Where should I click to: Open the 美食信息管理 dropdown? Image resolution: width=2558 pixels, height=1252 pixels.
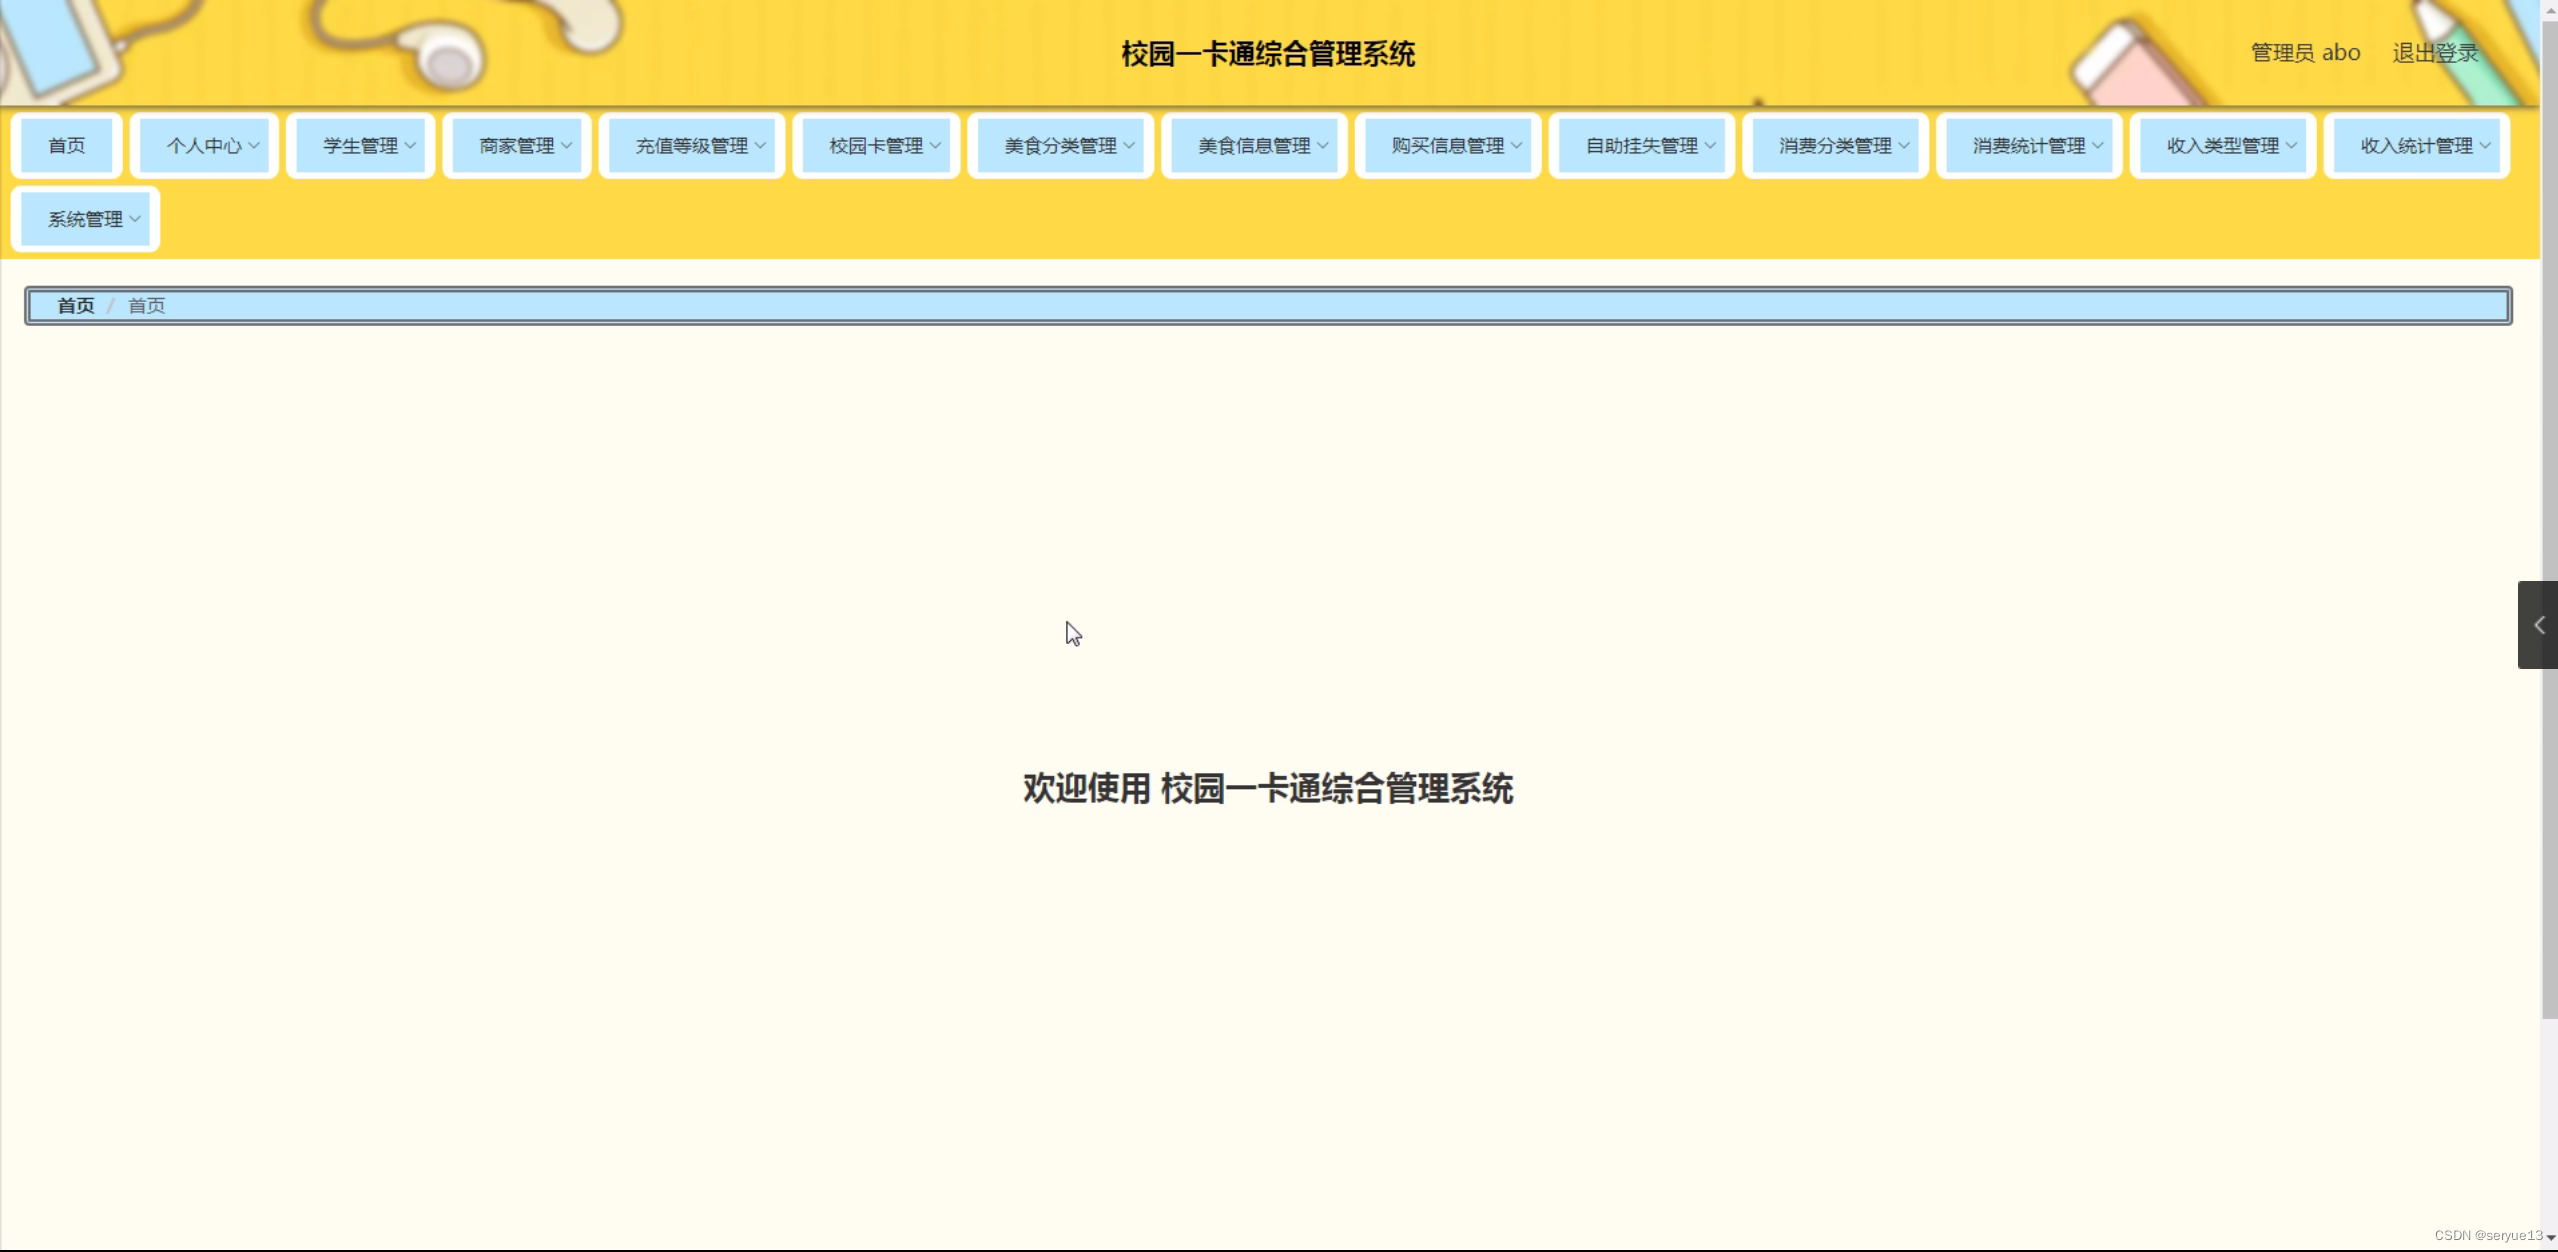click(1253, 145)
